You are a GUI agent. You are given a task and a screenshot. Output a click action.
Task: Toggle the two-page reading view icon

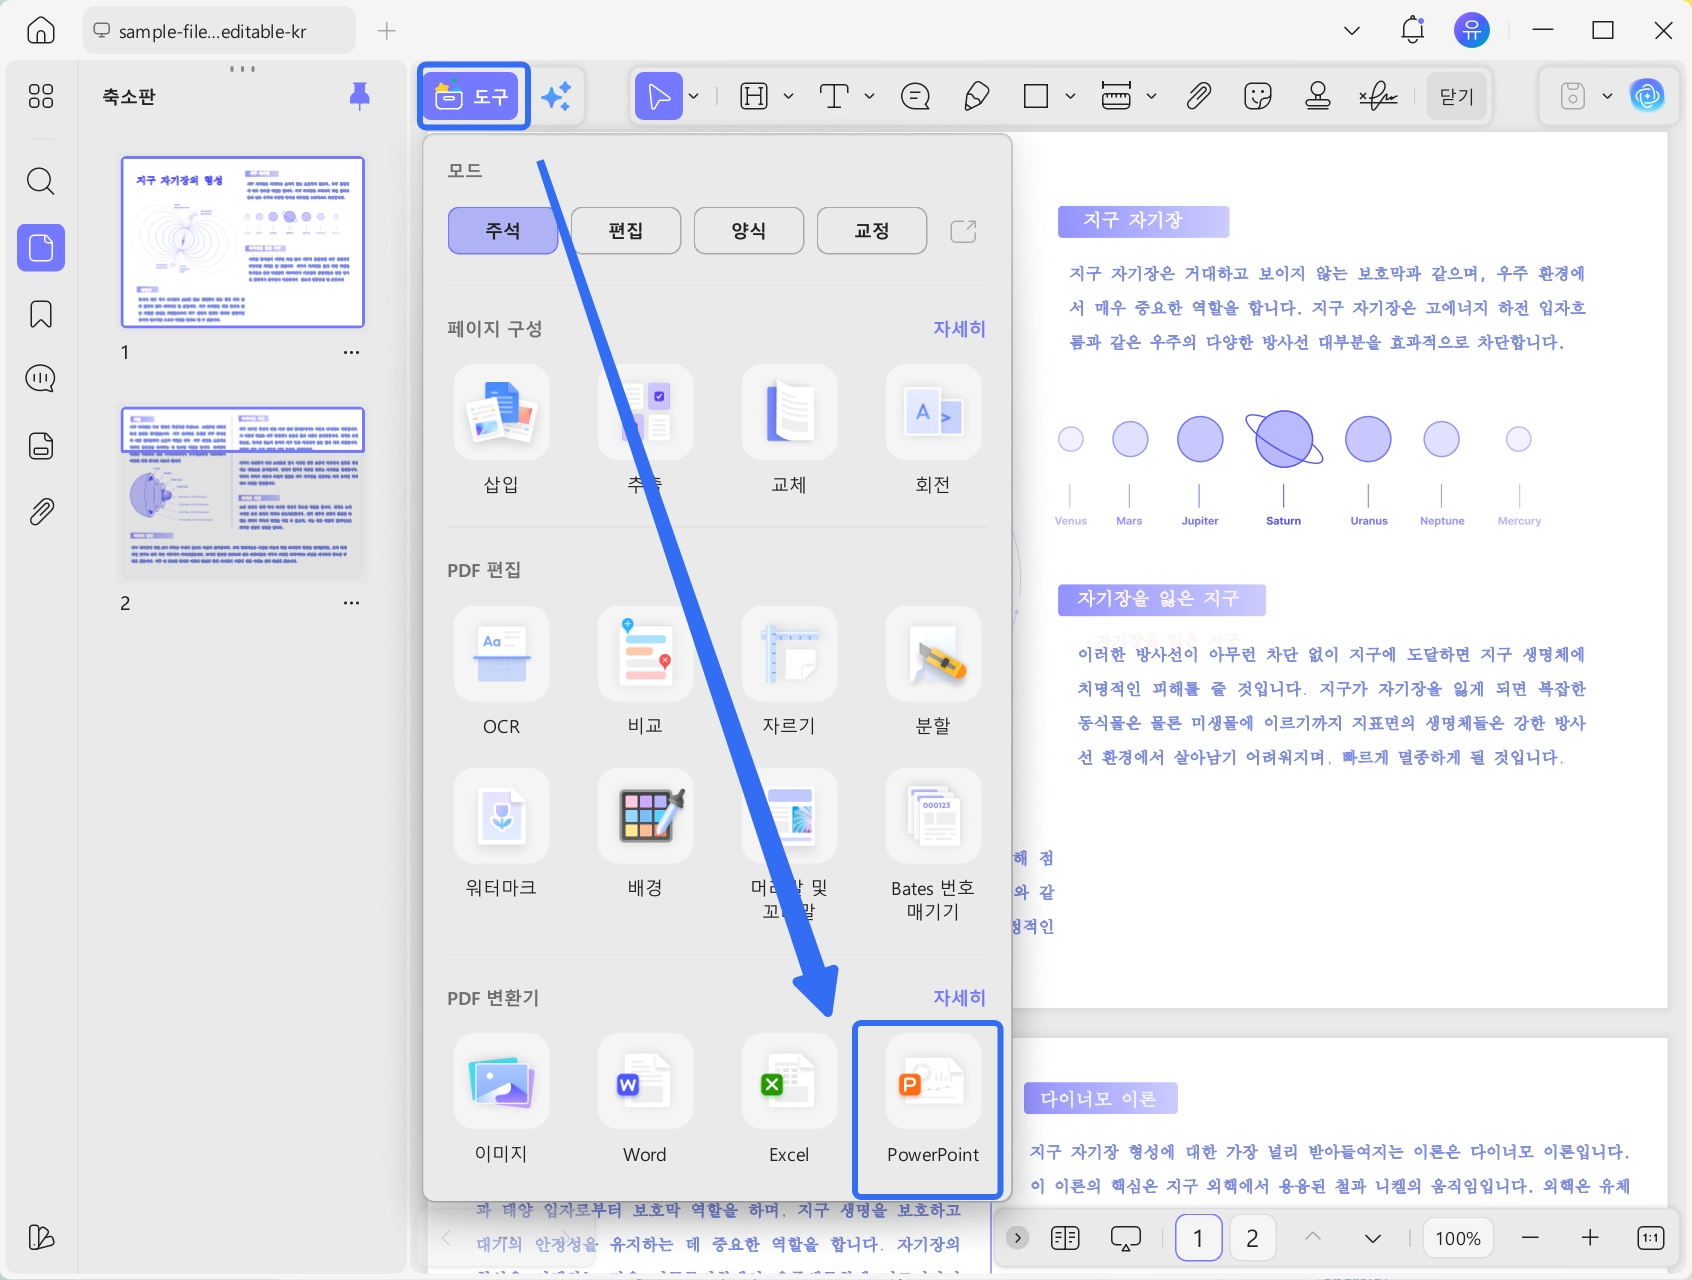[1066, 1238]
